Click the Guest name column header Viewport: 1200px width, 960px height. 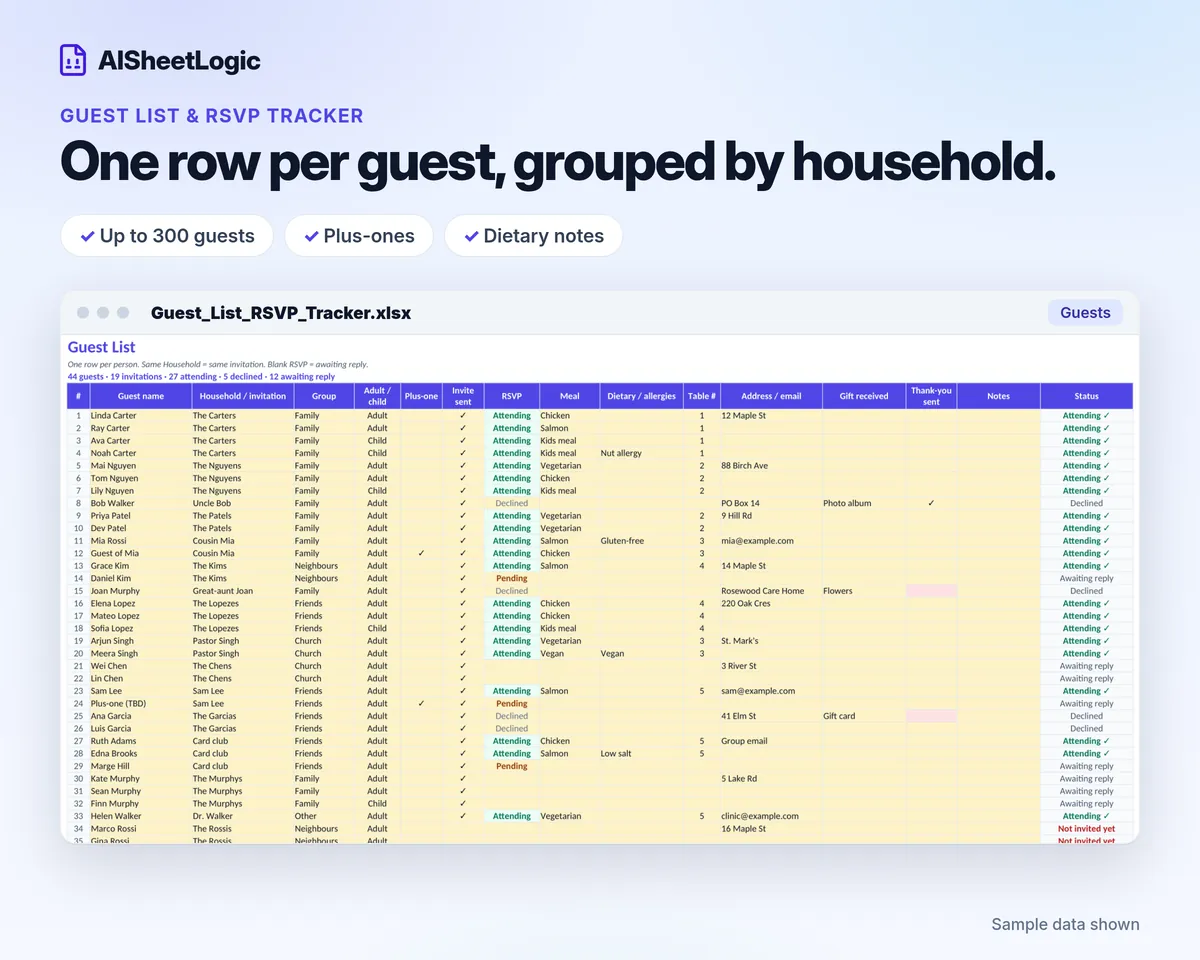click(140, 396)
